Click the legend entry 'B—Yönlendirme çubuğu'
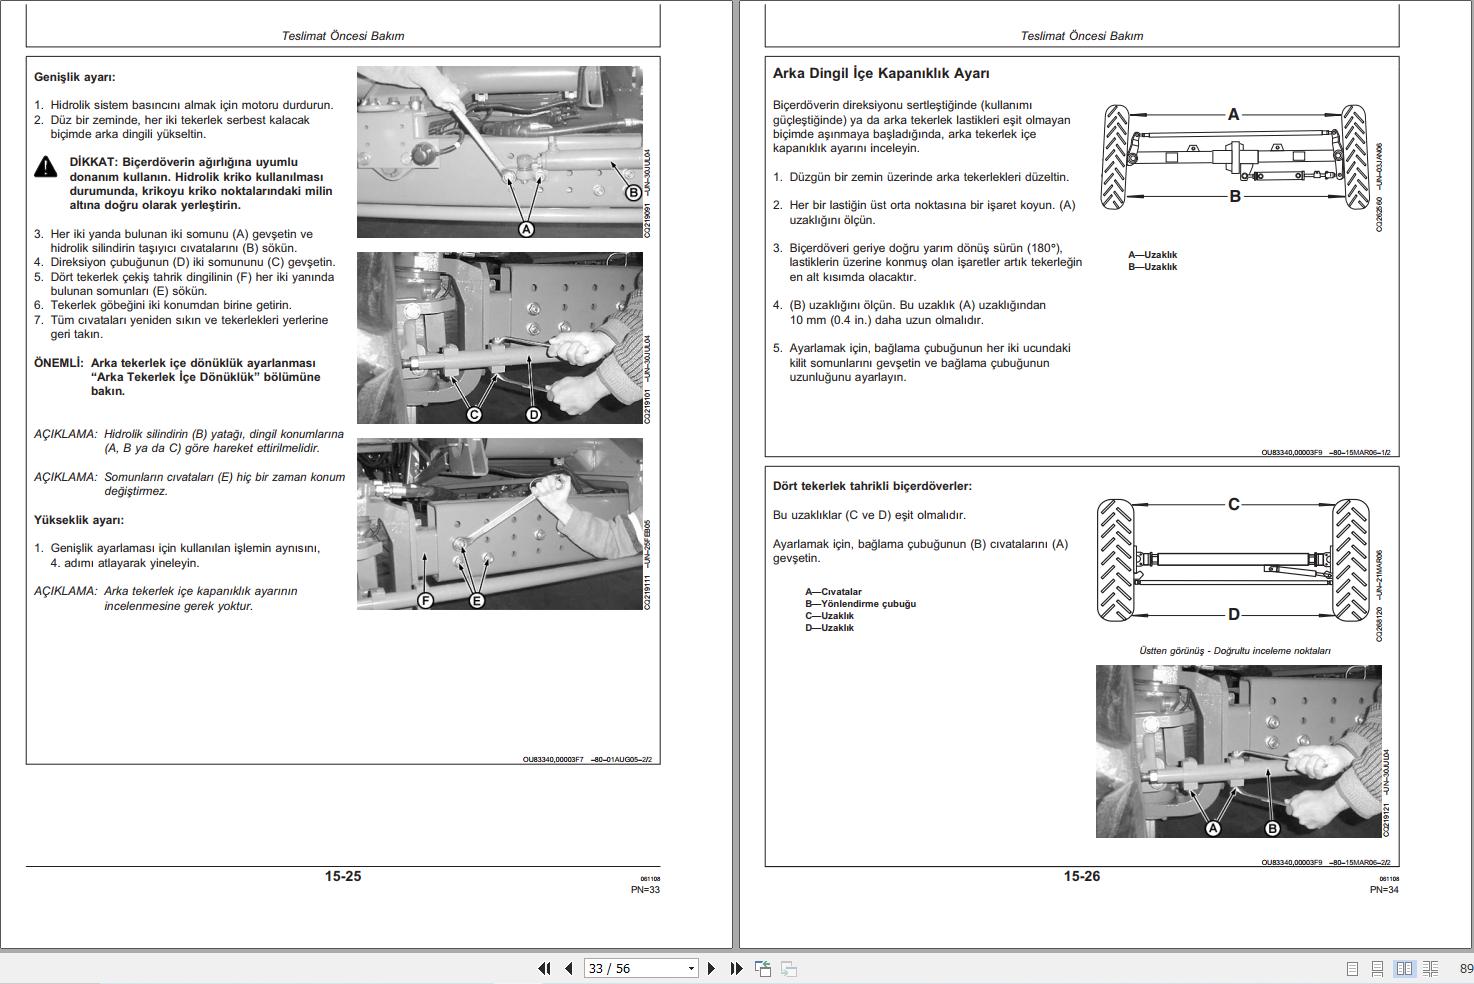Viewport: 1474px width, 984px height. tap(861, 604)
